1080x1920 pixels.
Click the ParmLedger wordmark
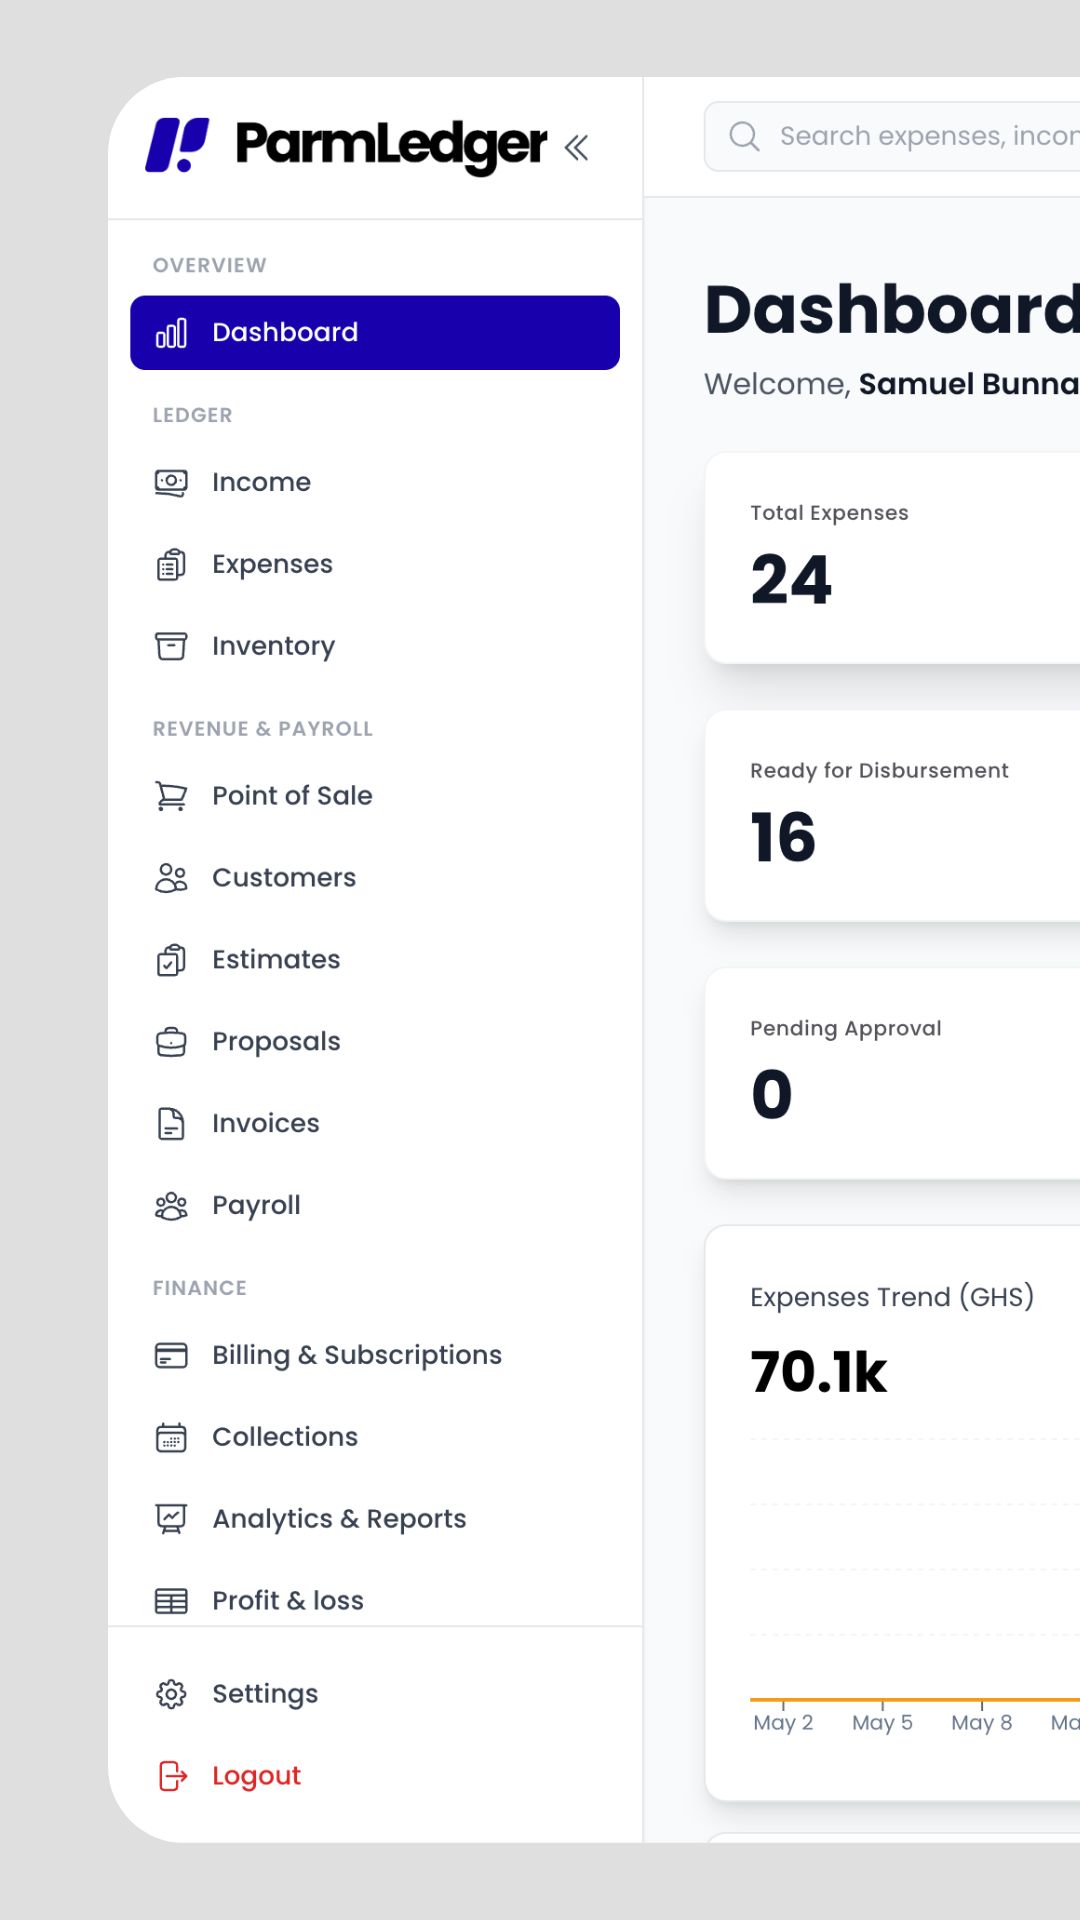(391, 146)
